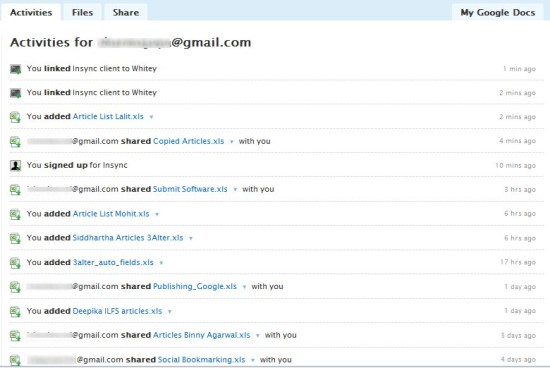Open the dropdown arrow next to Copied Articles.xls
Image resolution: width=550 pixels, height=368 pixels.
click(x=232, y=142)
